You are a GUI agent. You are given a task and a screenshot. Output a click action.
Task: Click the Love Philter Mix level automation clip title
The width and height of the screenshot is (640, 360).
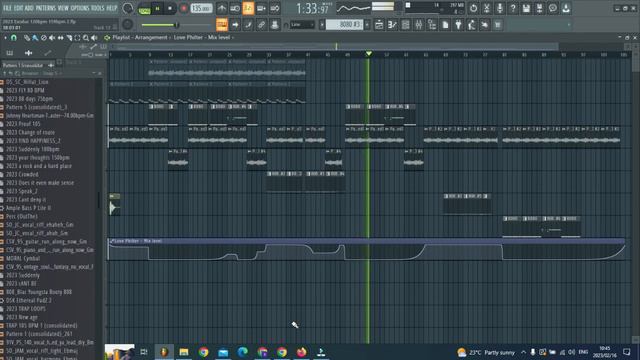[x=138, y=241]
